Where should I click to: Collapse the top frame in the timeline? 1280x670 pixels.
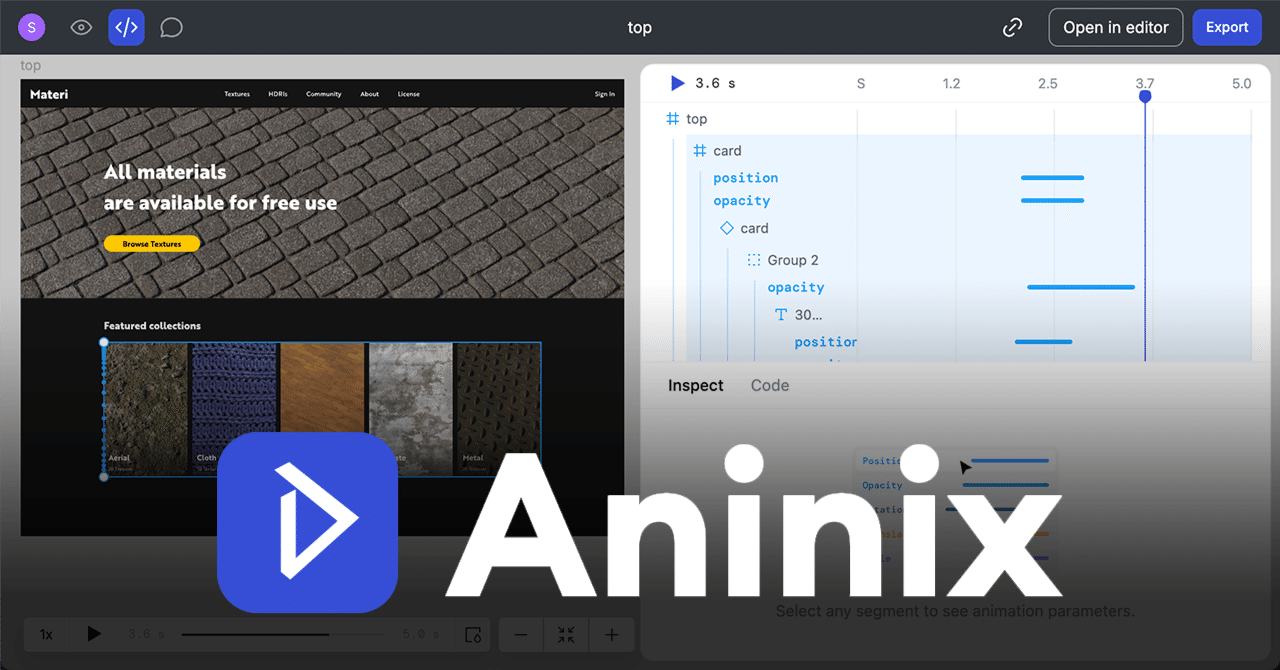pyautogui.click(x=674, y=118)
